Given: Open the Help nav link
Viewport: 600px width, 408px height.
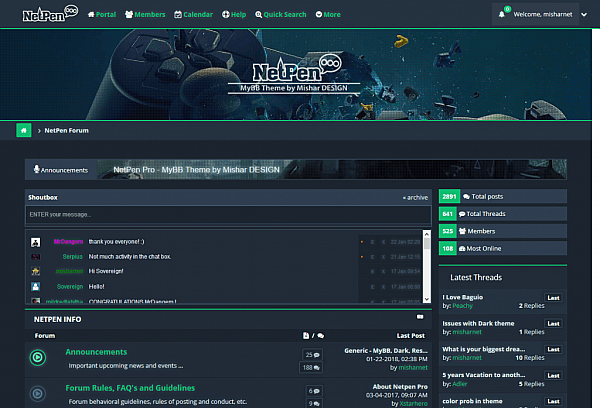Looking at the screenshot, I should pyautogui.click(x=234, y=15).
